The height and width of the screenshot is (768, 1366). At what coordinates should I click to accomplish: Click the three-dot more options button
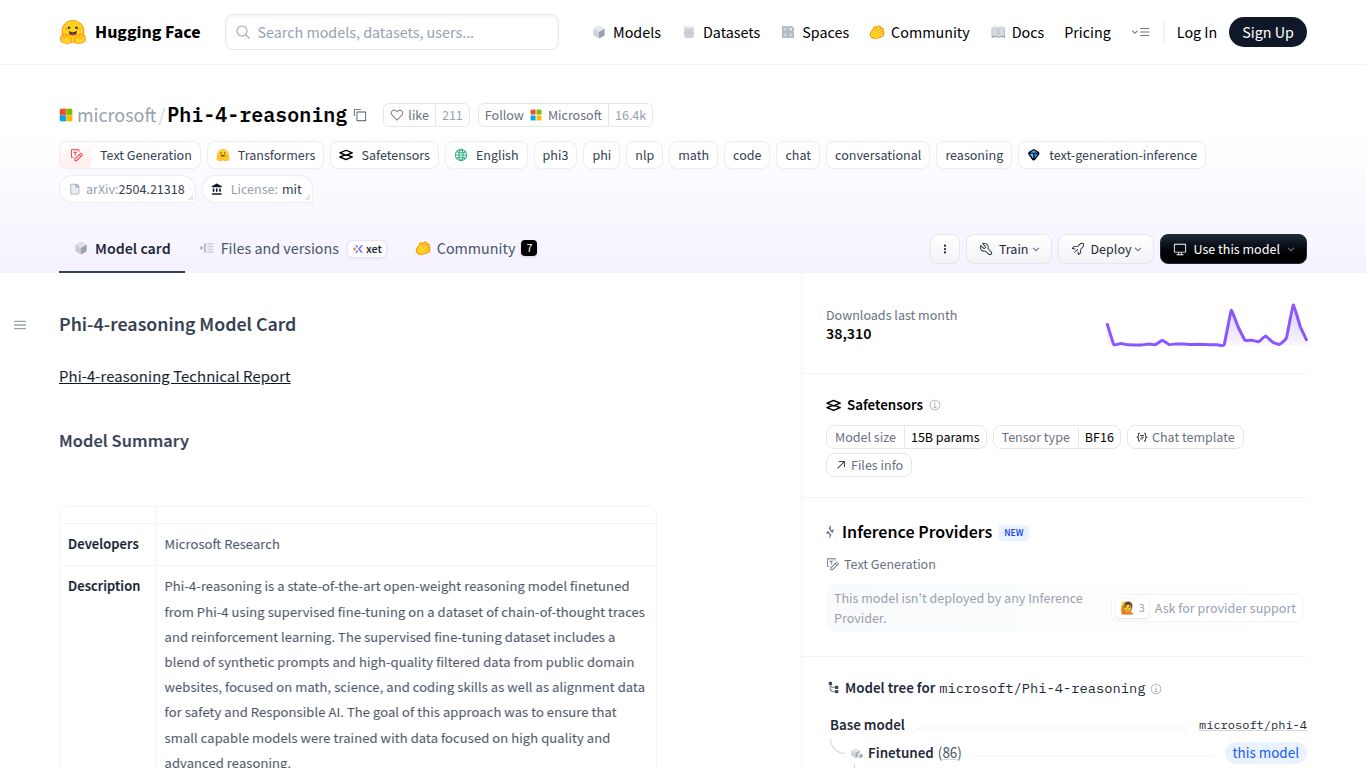point(944,249)
